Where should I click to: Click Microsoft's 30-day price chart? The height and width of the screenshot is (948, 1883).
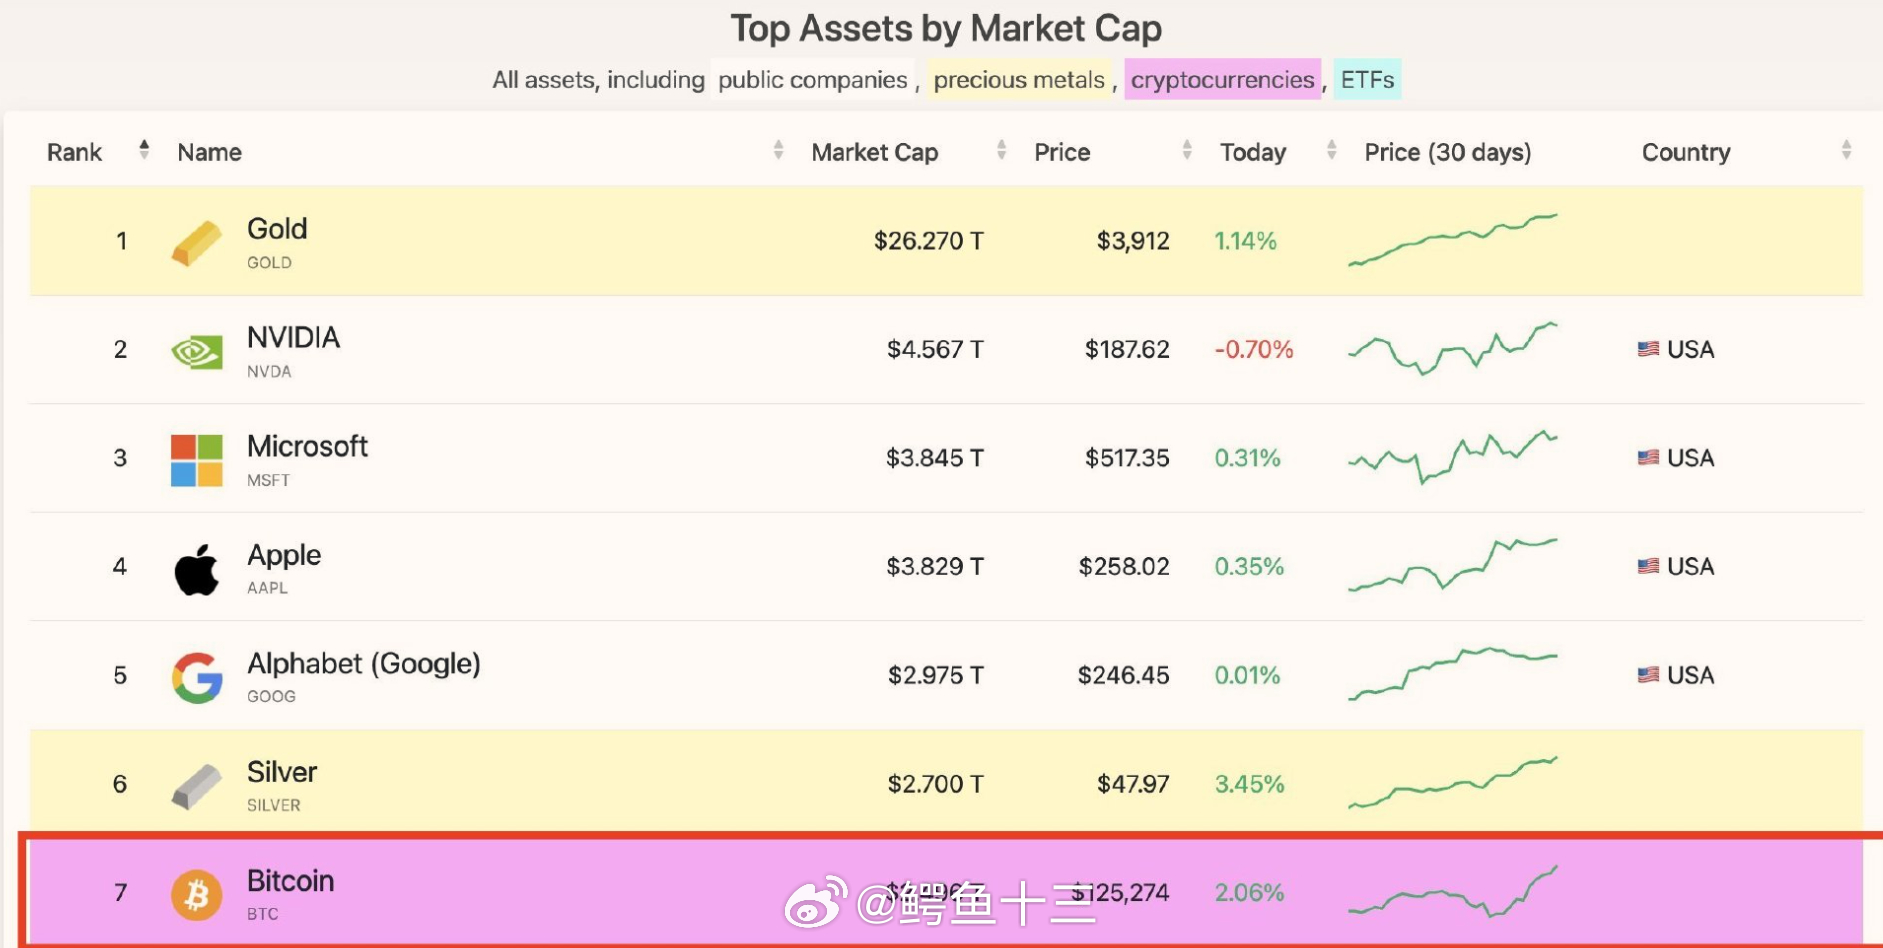pyautogui.click(x=1452, y=458)
